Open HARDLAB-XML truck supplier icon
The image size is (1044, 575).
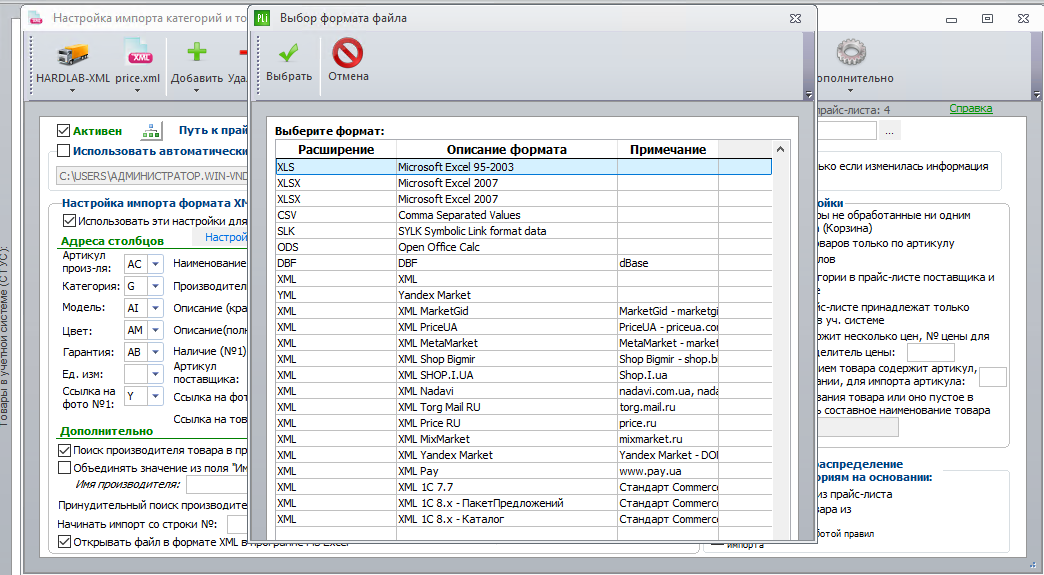[x=73, y=55]
